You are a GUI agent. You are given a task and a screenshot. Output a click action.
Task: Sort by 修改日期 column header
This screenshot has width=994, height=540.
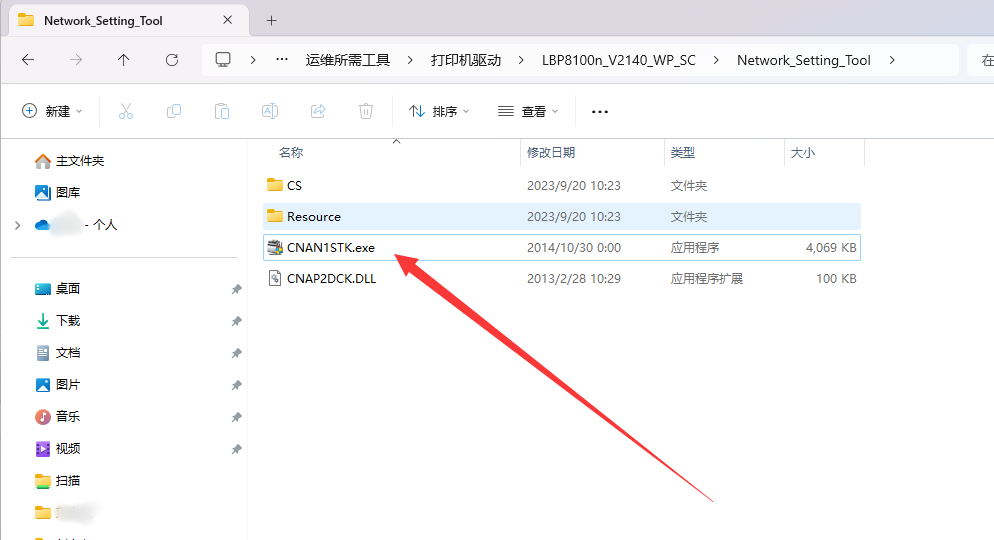[x=551, y=153]
